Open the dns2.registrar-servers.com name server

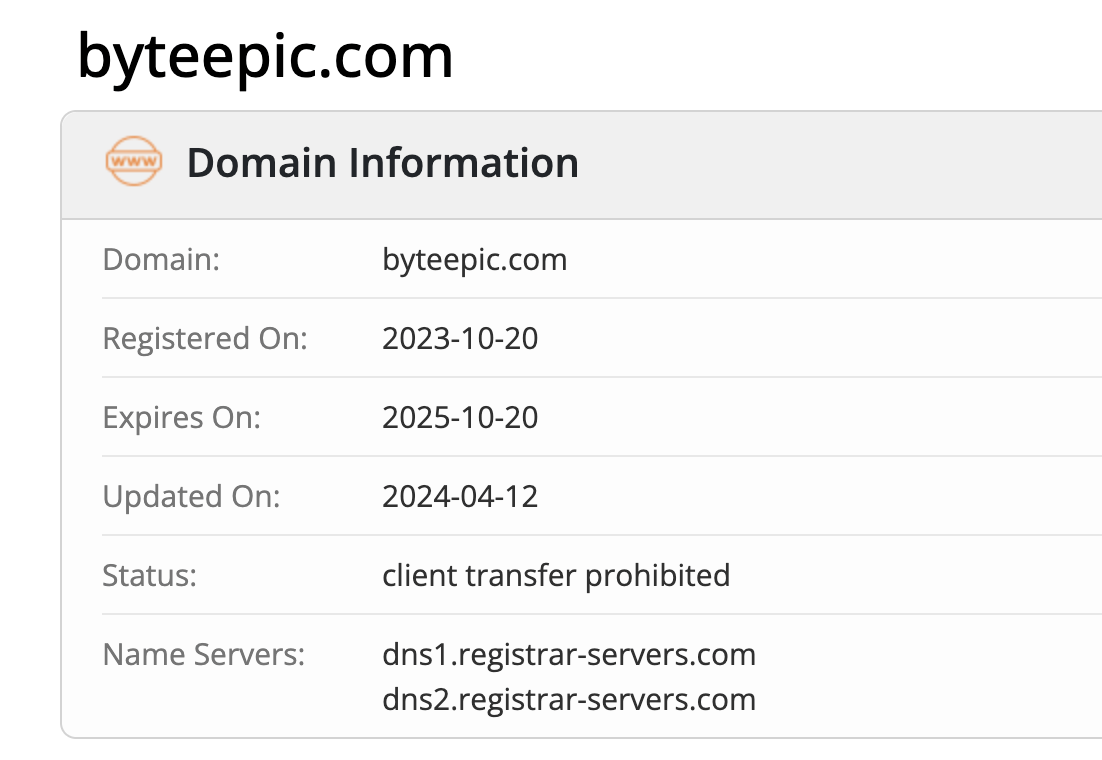[568, 699]
